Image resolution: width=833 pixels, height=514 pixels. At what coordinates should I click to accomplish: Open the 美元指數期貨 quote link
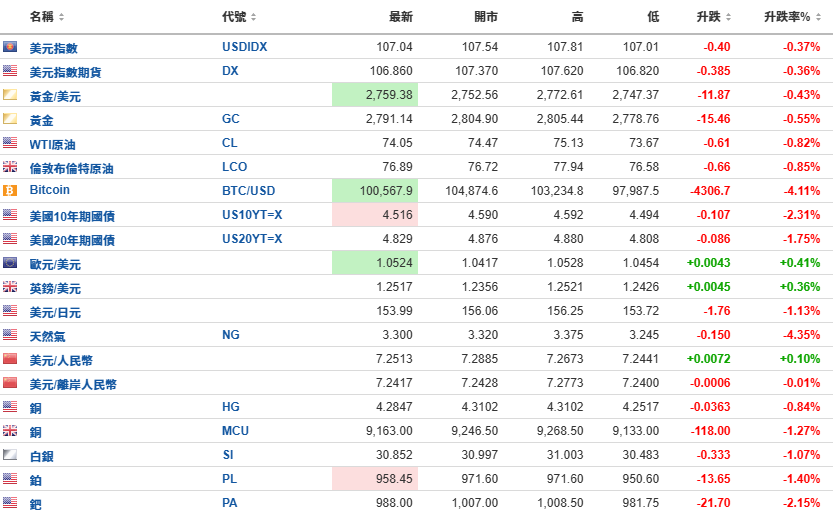65,72
